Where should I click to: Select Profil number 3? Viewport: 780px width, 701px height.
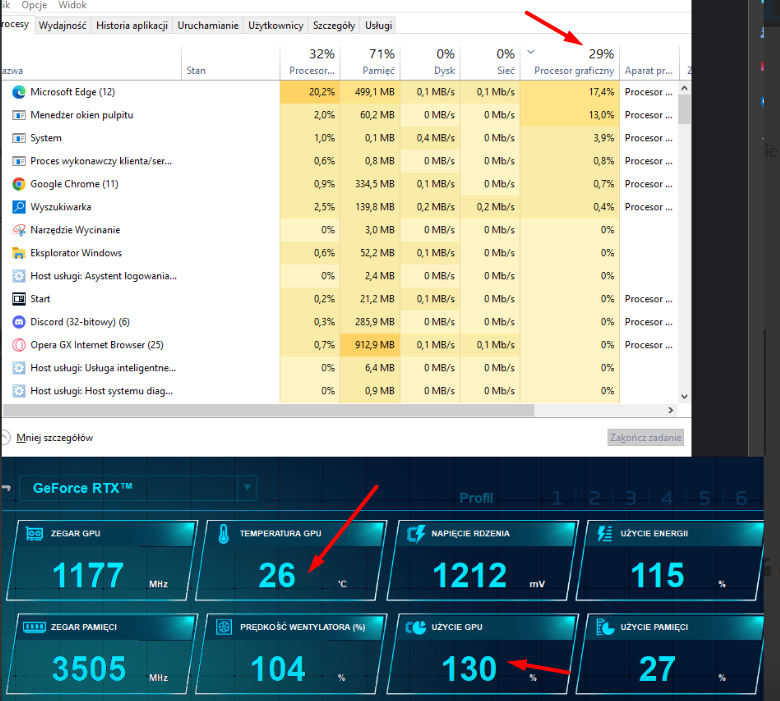[x=631, y=498]
